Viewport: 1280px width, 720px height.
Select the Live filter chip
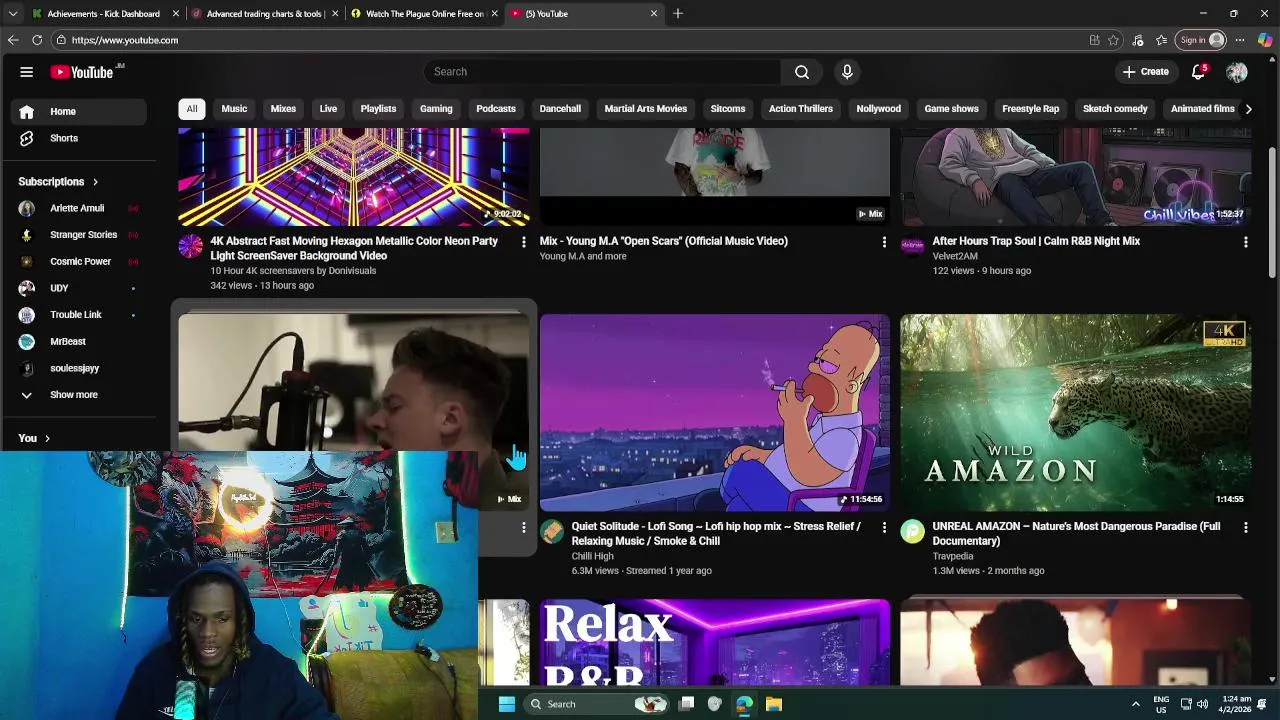pos(328,109)
